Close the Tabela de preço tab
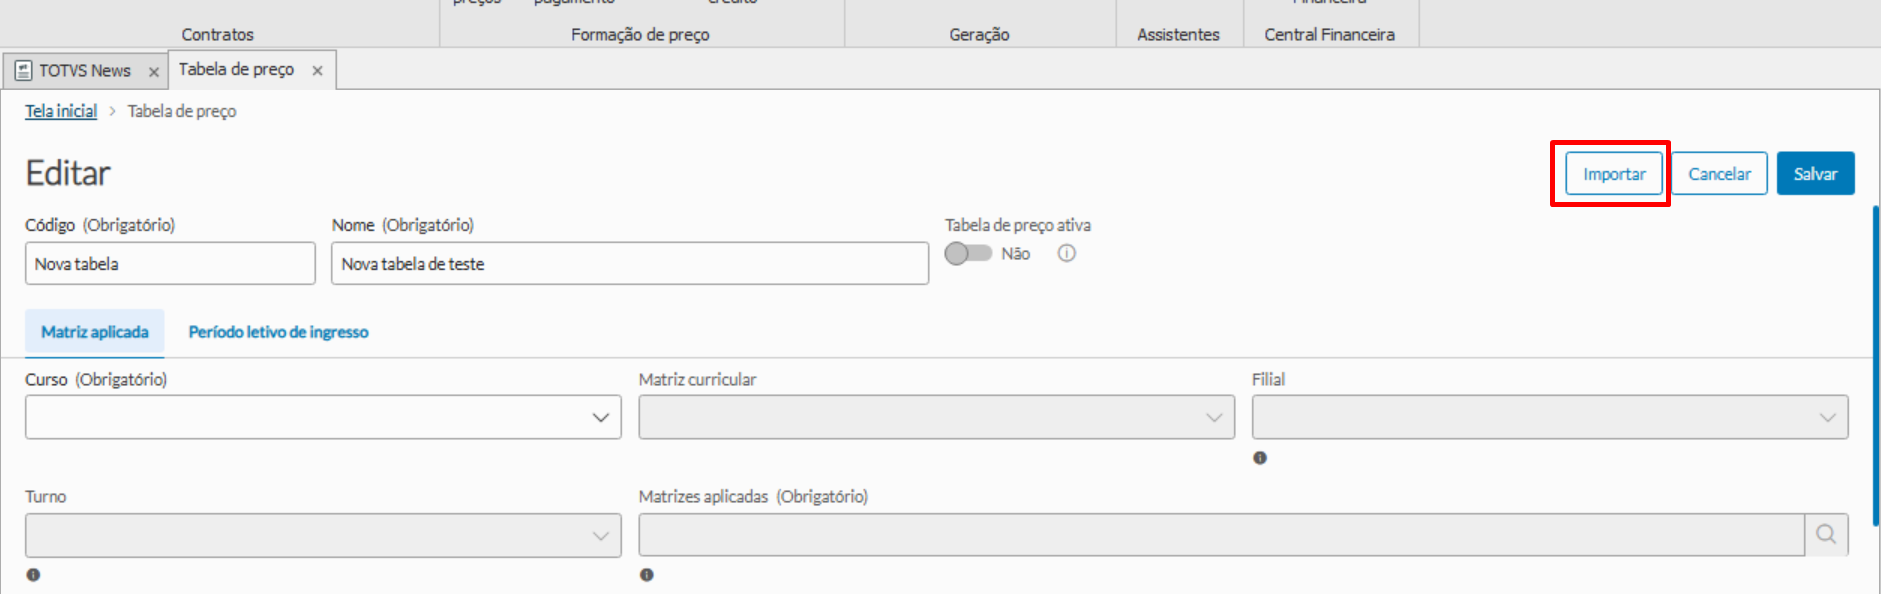 (x=317, y=71)
